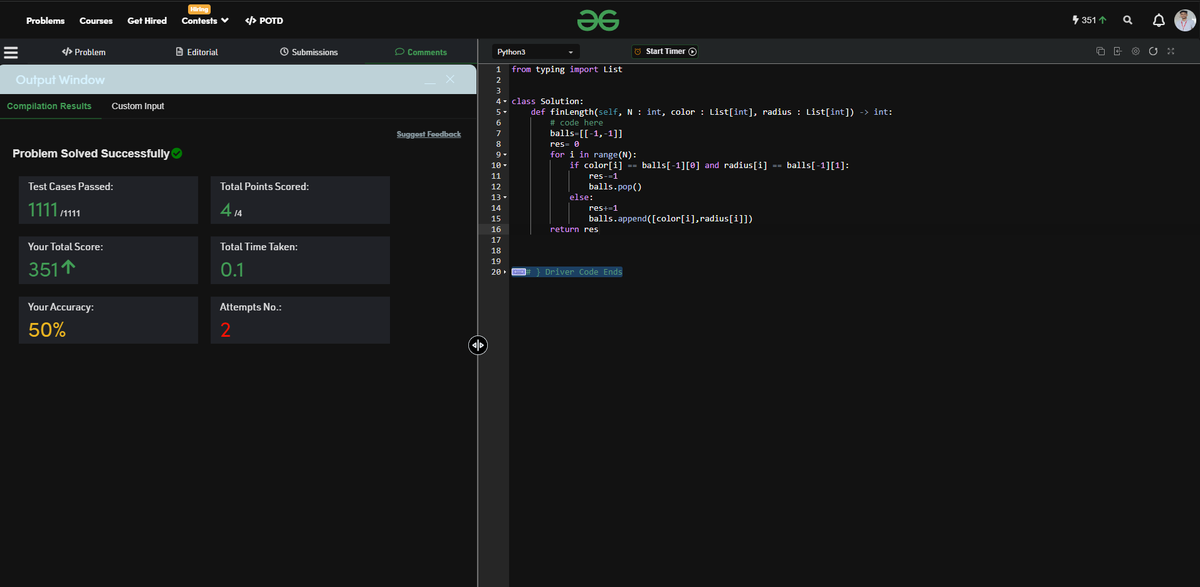This screenshot has height=587, width=1200.
Task: Copy the code with the copy icon
Action: point(1100,52)
